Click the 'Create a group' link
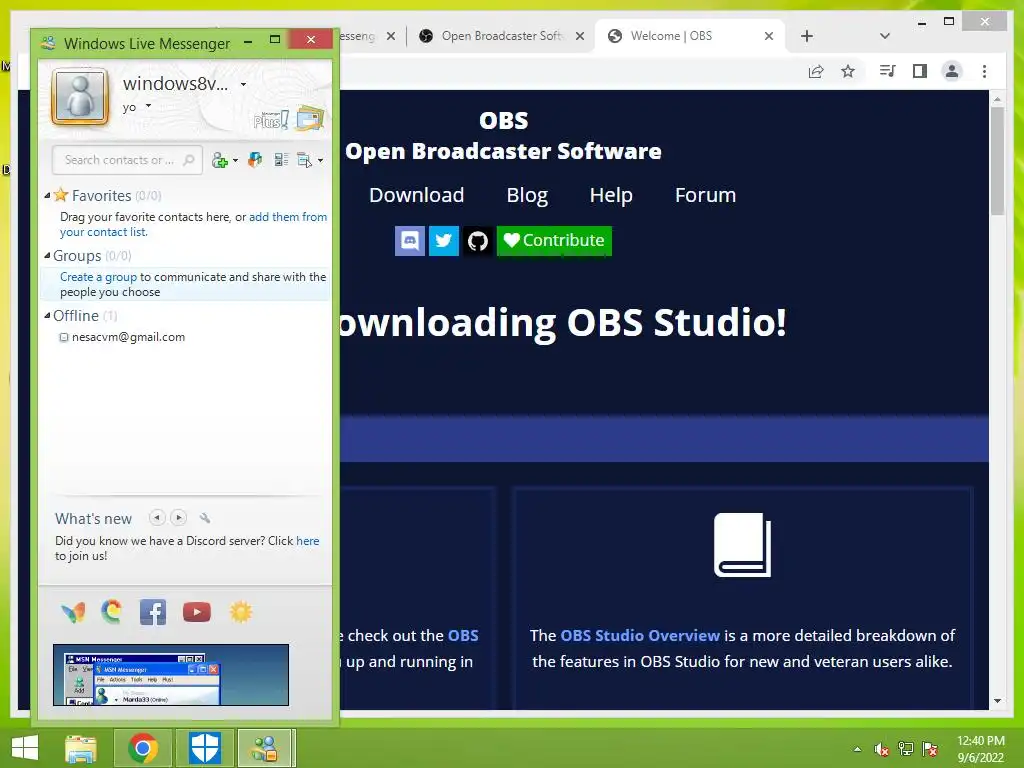This screenshot has width=1024, height=768. point(99,277)
